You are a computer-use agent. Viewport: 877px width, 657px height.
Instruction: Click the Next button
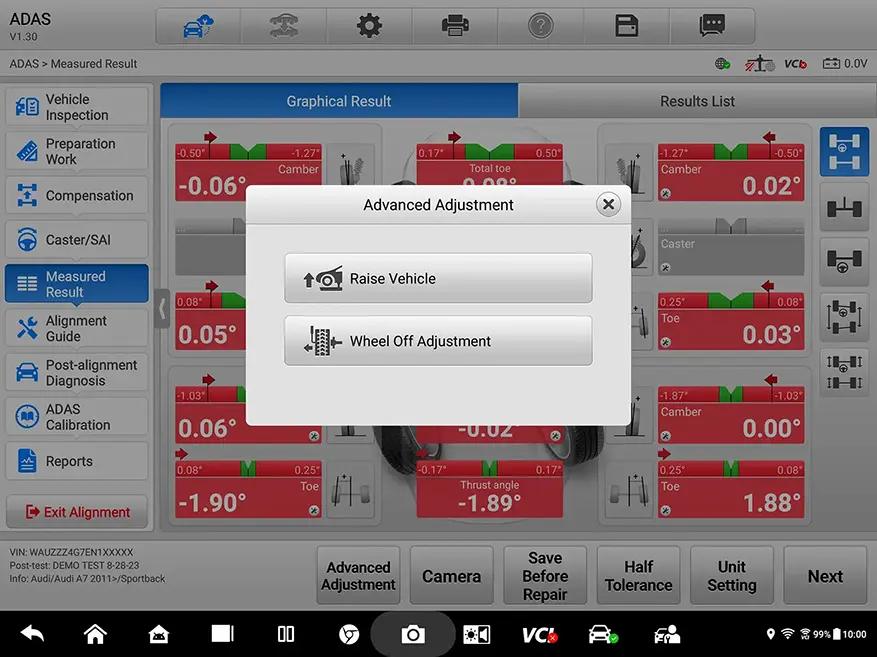[825, 576]
